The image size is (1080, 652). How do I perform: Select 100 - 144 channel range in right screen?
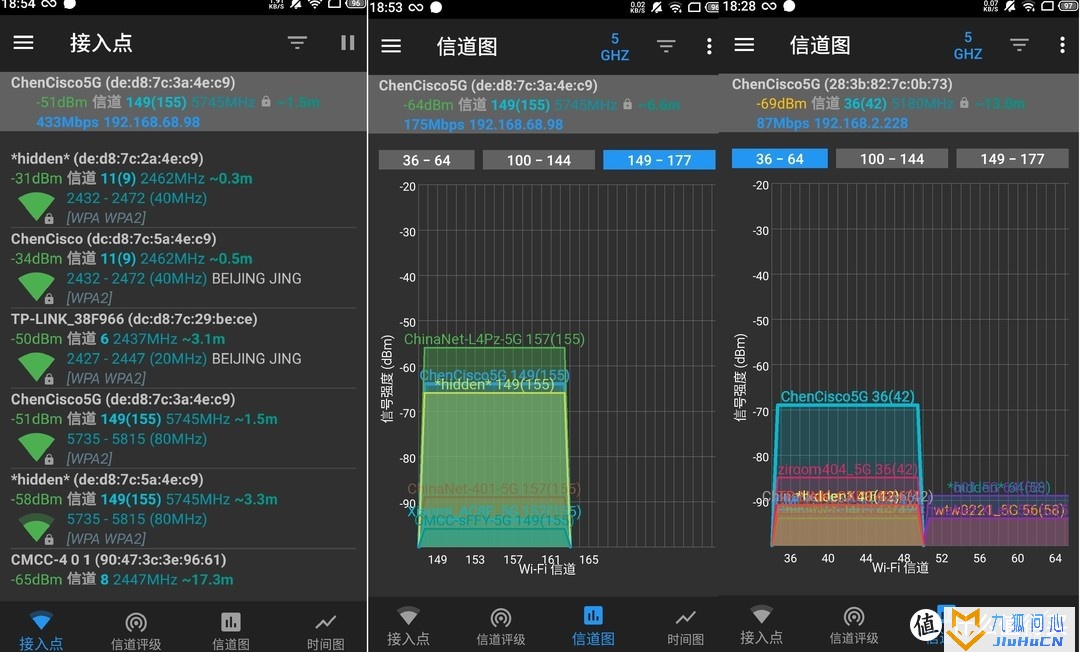892,158
